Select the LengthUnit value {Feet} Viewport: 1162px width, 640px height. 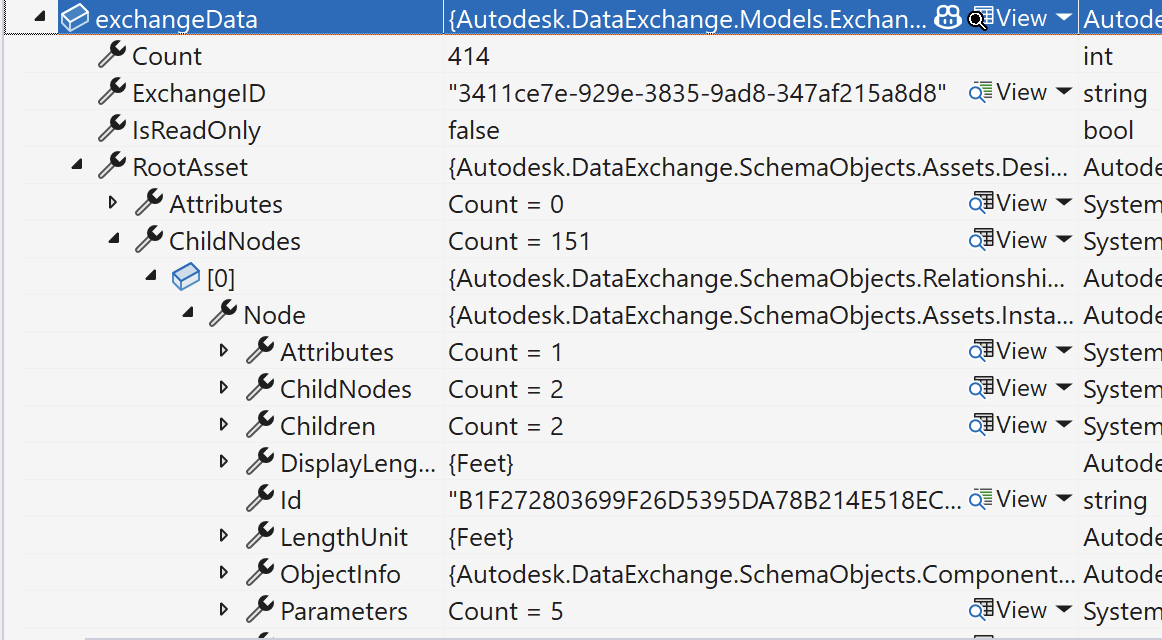pos(481,538)
